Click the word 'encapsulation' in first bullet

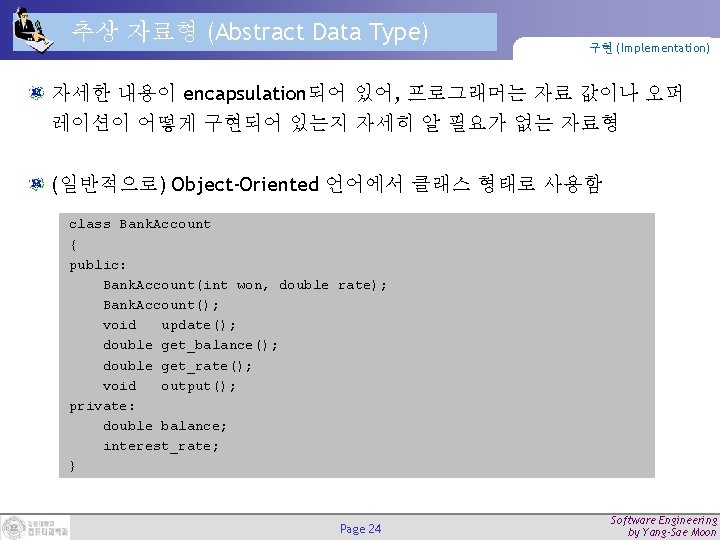tap(244, 94)
